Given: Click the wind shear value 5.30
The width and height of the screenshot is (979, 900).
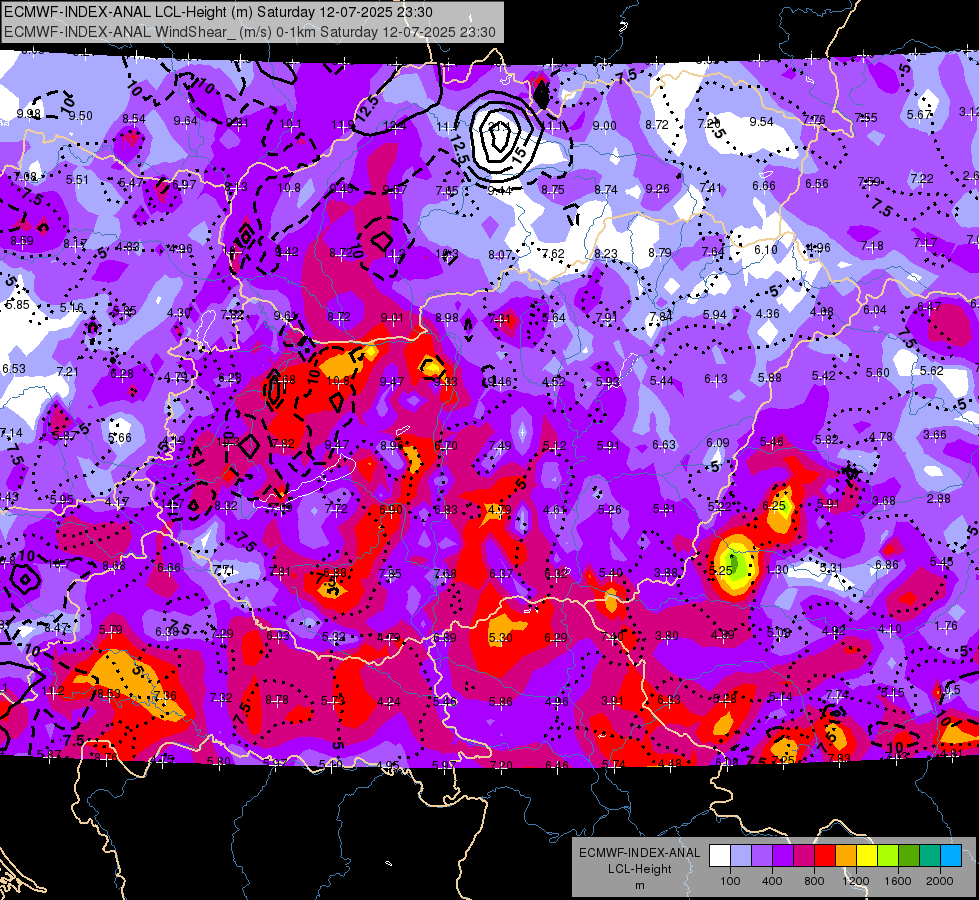Looking at the screenshot, I should pyautogui.click(x=501, y=638).
